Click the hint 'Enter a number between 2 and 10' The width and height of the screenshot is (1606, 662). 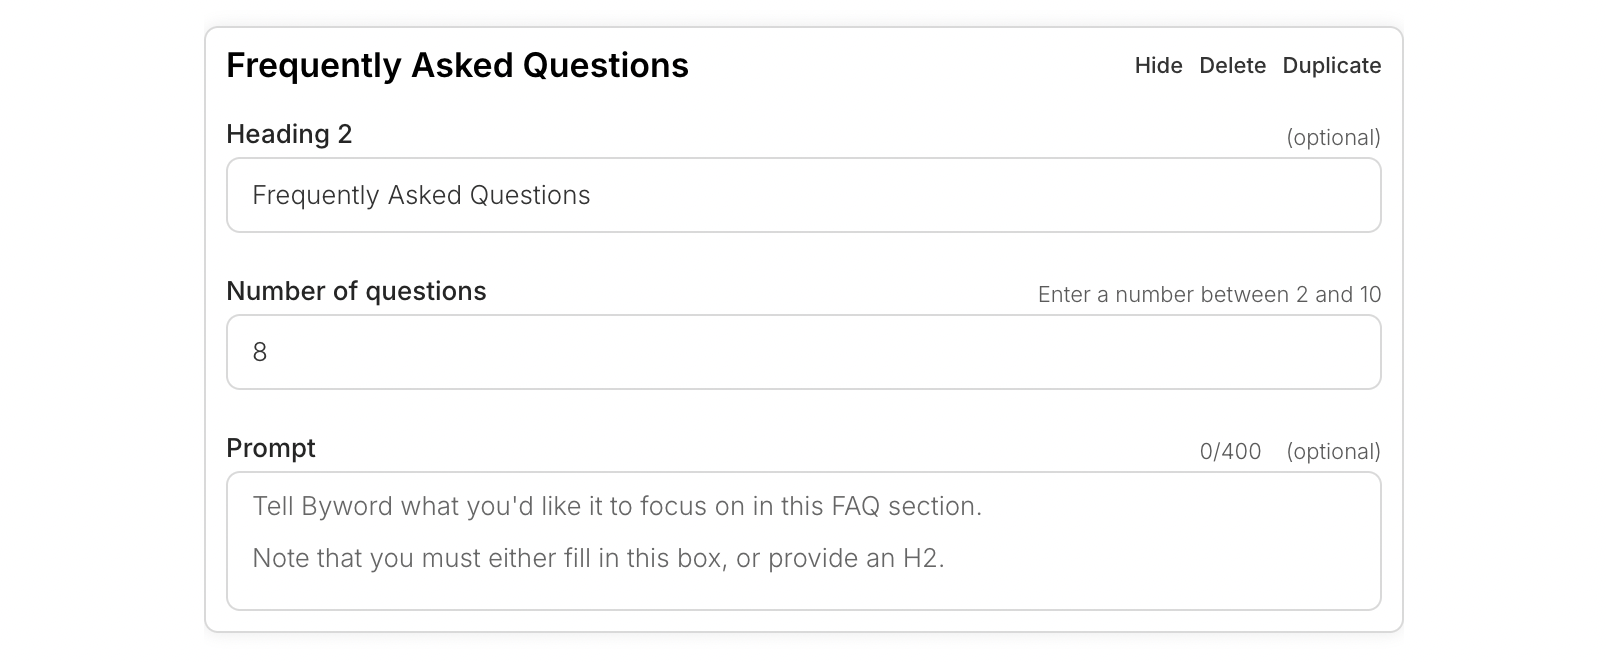(1209, 294)
